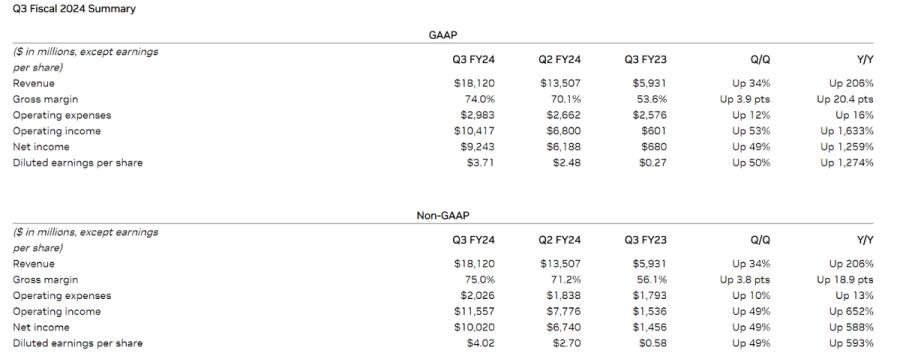900x362 pixels.
Task: Click GAAP gross margin 74.0% value
Action: (480, 99)
